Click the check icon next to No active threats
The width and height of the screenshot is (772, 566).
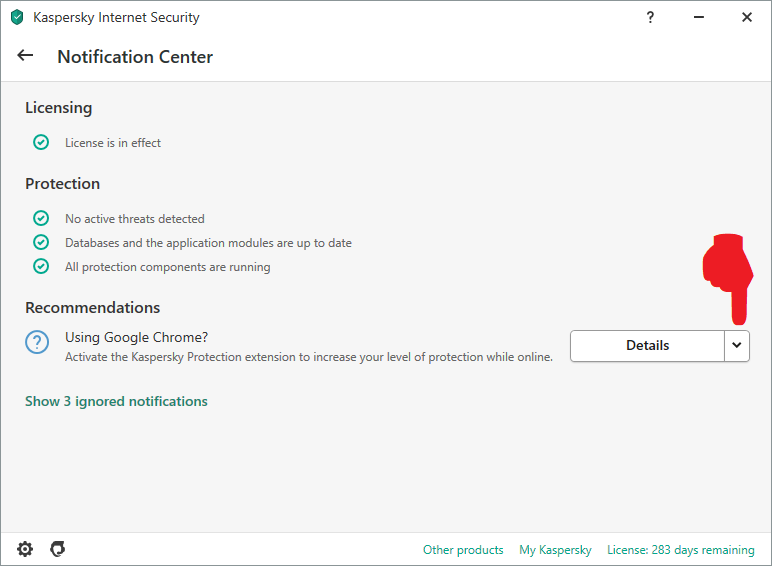pyautogui.click(x=41, y=218)
